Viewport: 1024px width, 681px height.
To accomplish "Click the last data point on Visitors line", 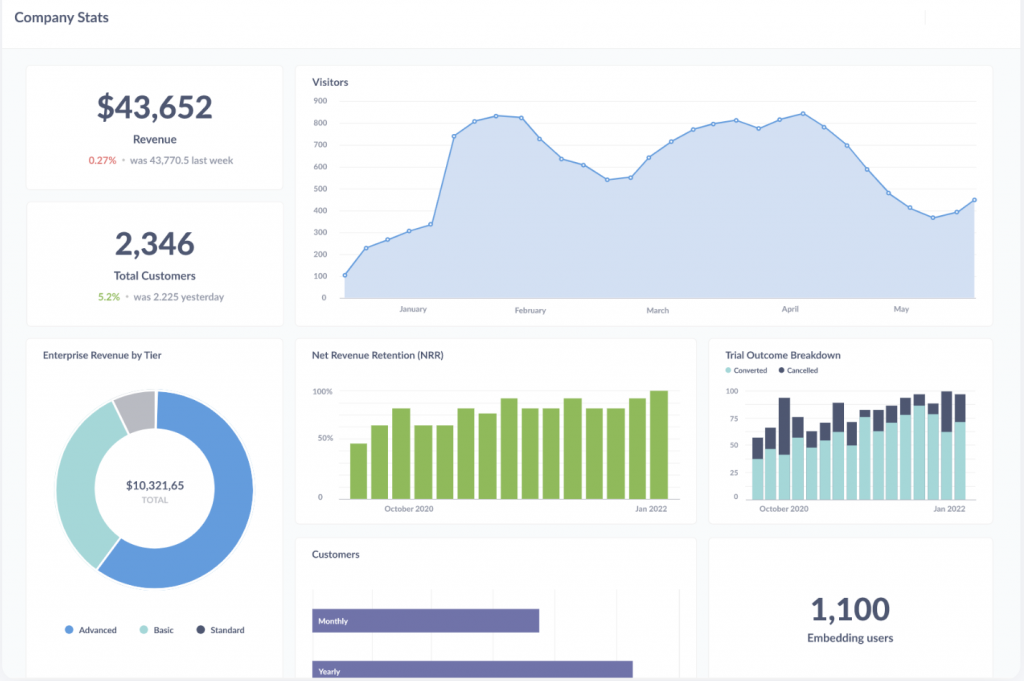I will coord(974,200).
